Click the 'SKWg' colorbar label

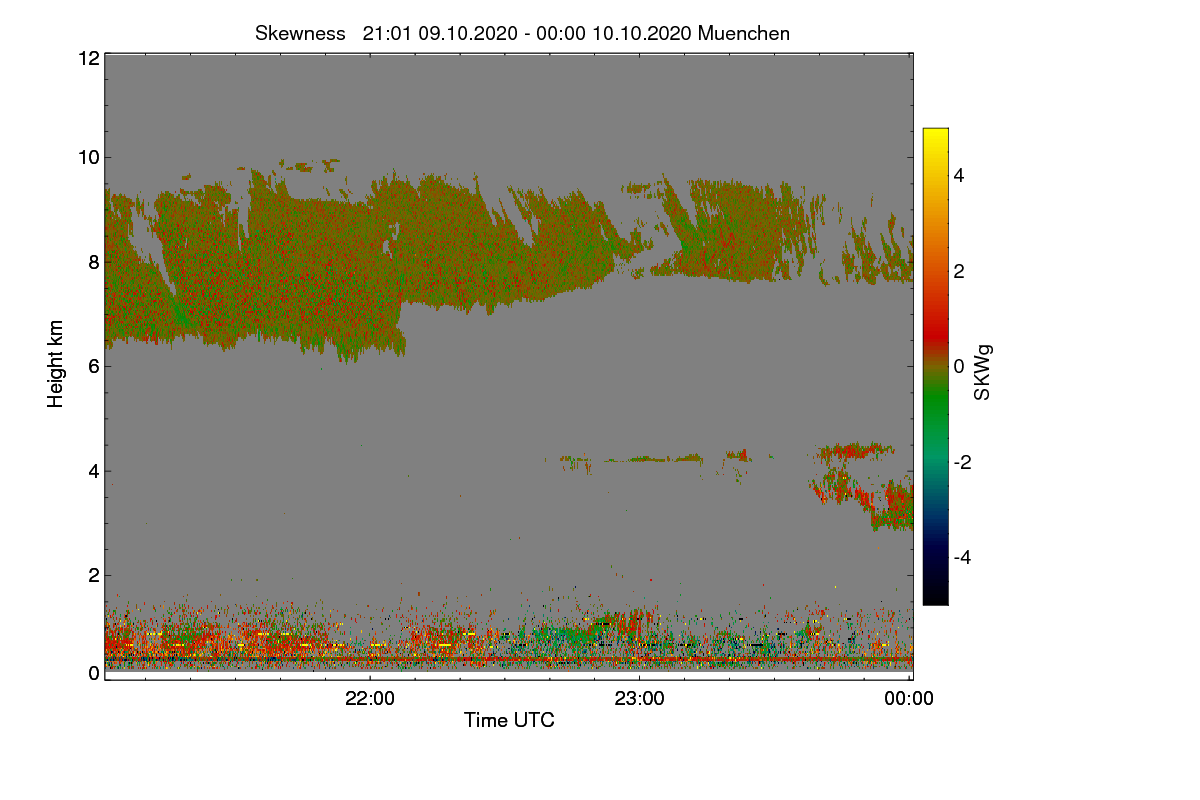(983, 373)
